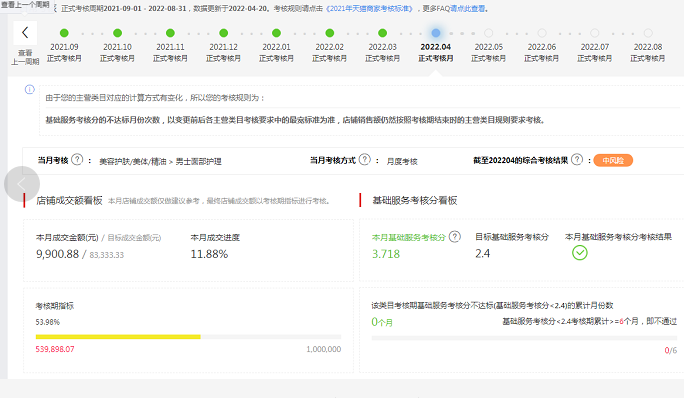This screenshot has width=684, height=398.
Task: Click the 1,000,000 target figure
Action: 324,349
